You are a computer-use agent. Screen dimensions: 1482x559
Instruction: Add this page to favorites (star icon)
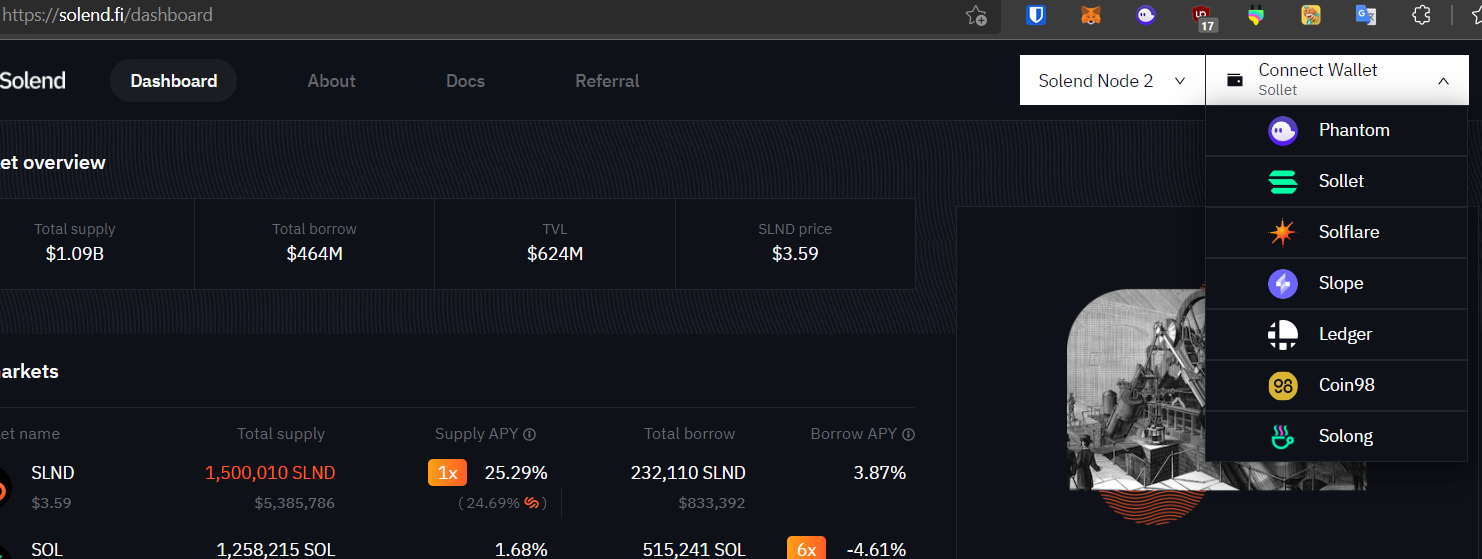click(x=976, y=15)
